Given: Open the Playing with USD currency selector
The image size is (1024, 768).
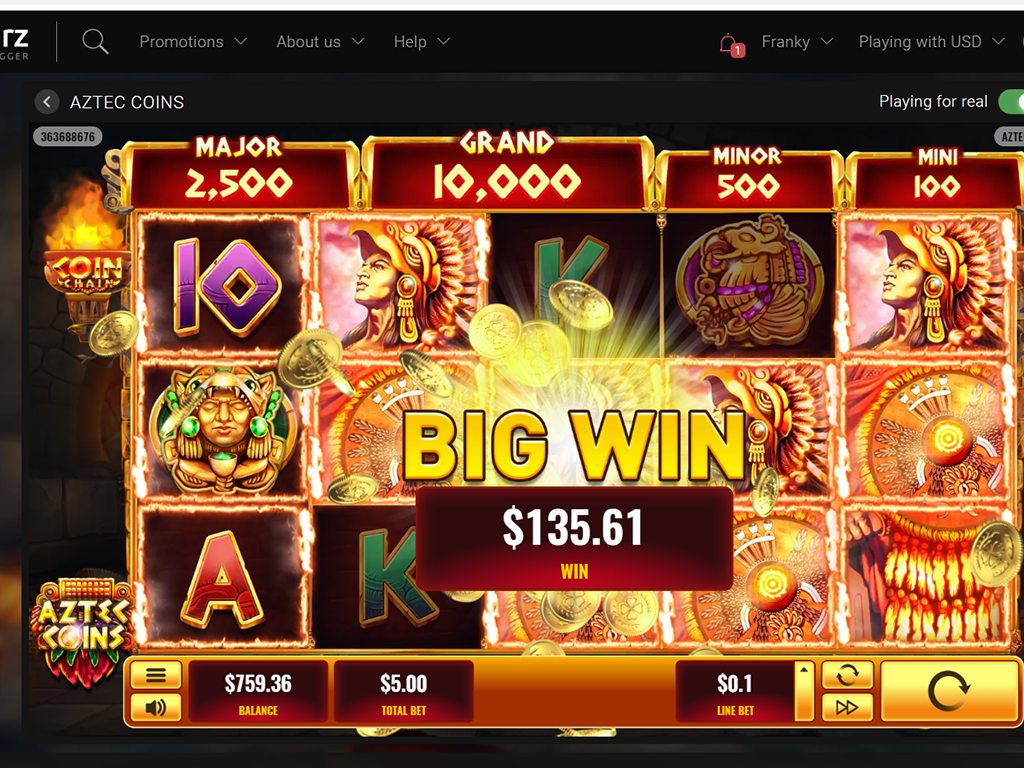Looking at the screenshot, I should pos(931,42).
